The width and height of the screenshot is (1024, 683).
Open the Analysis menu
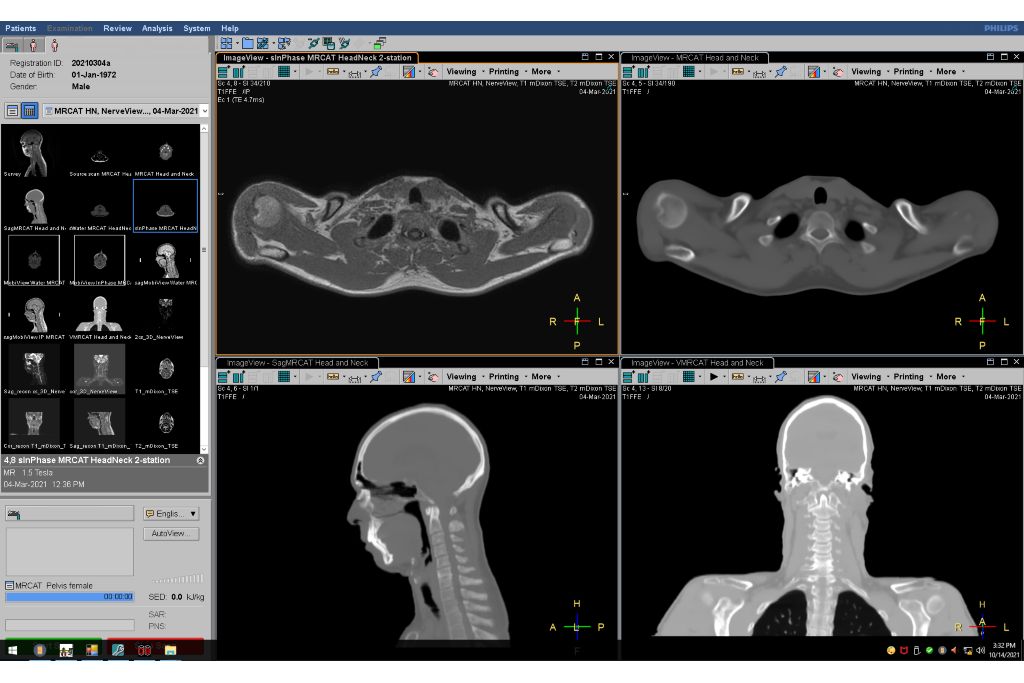pos(157,28)
